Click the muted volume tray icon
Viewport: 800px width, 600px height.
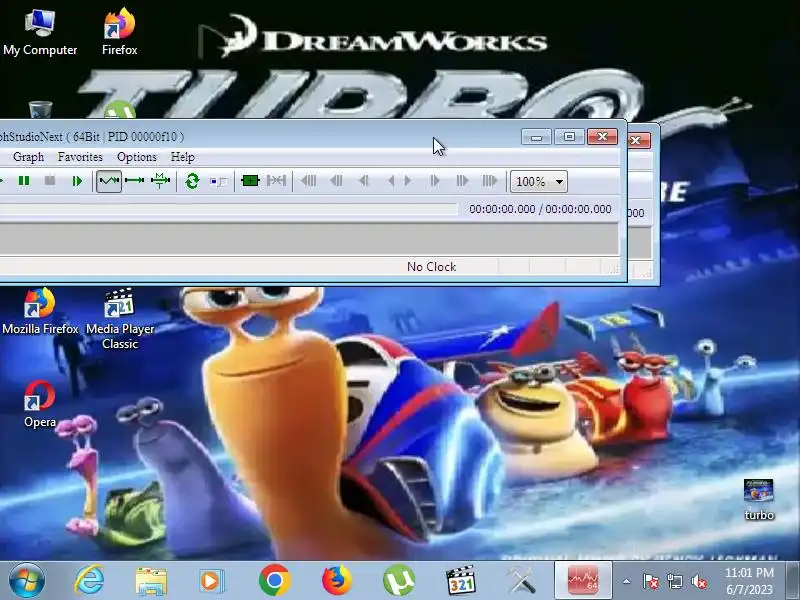[699, 581]
